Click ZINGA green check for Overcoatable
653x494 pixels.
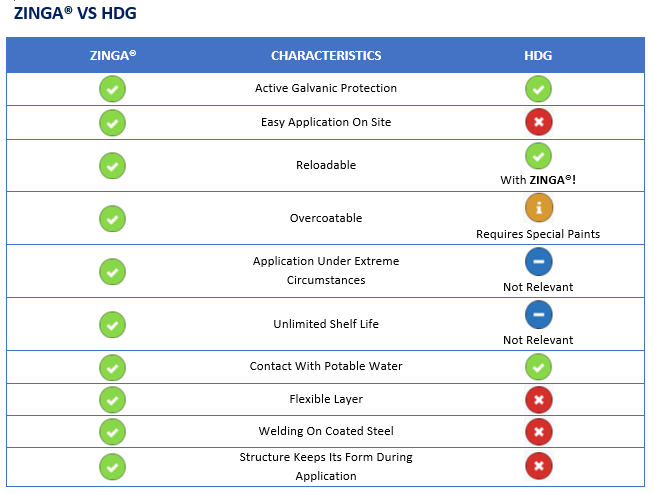tap(112, 219)
